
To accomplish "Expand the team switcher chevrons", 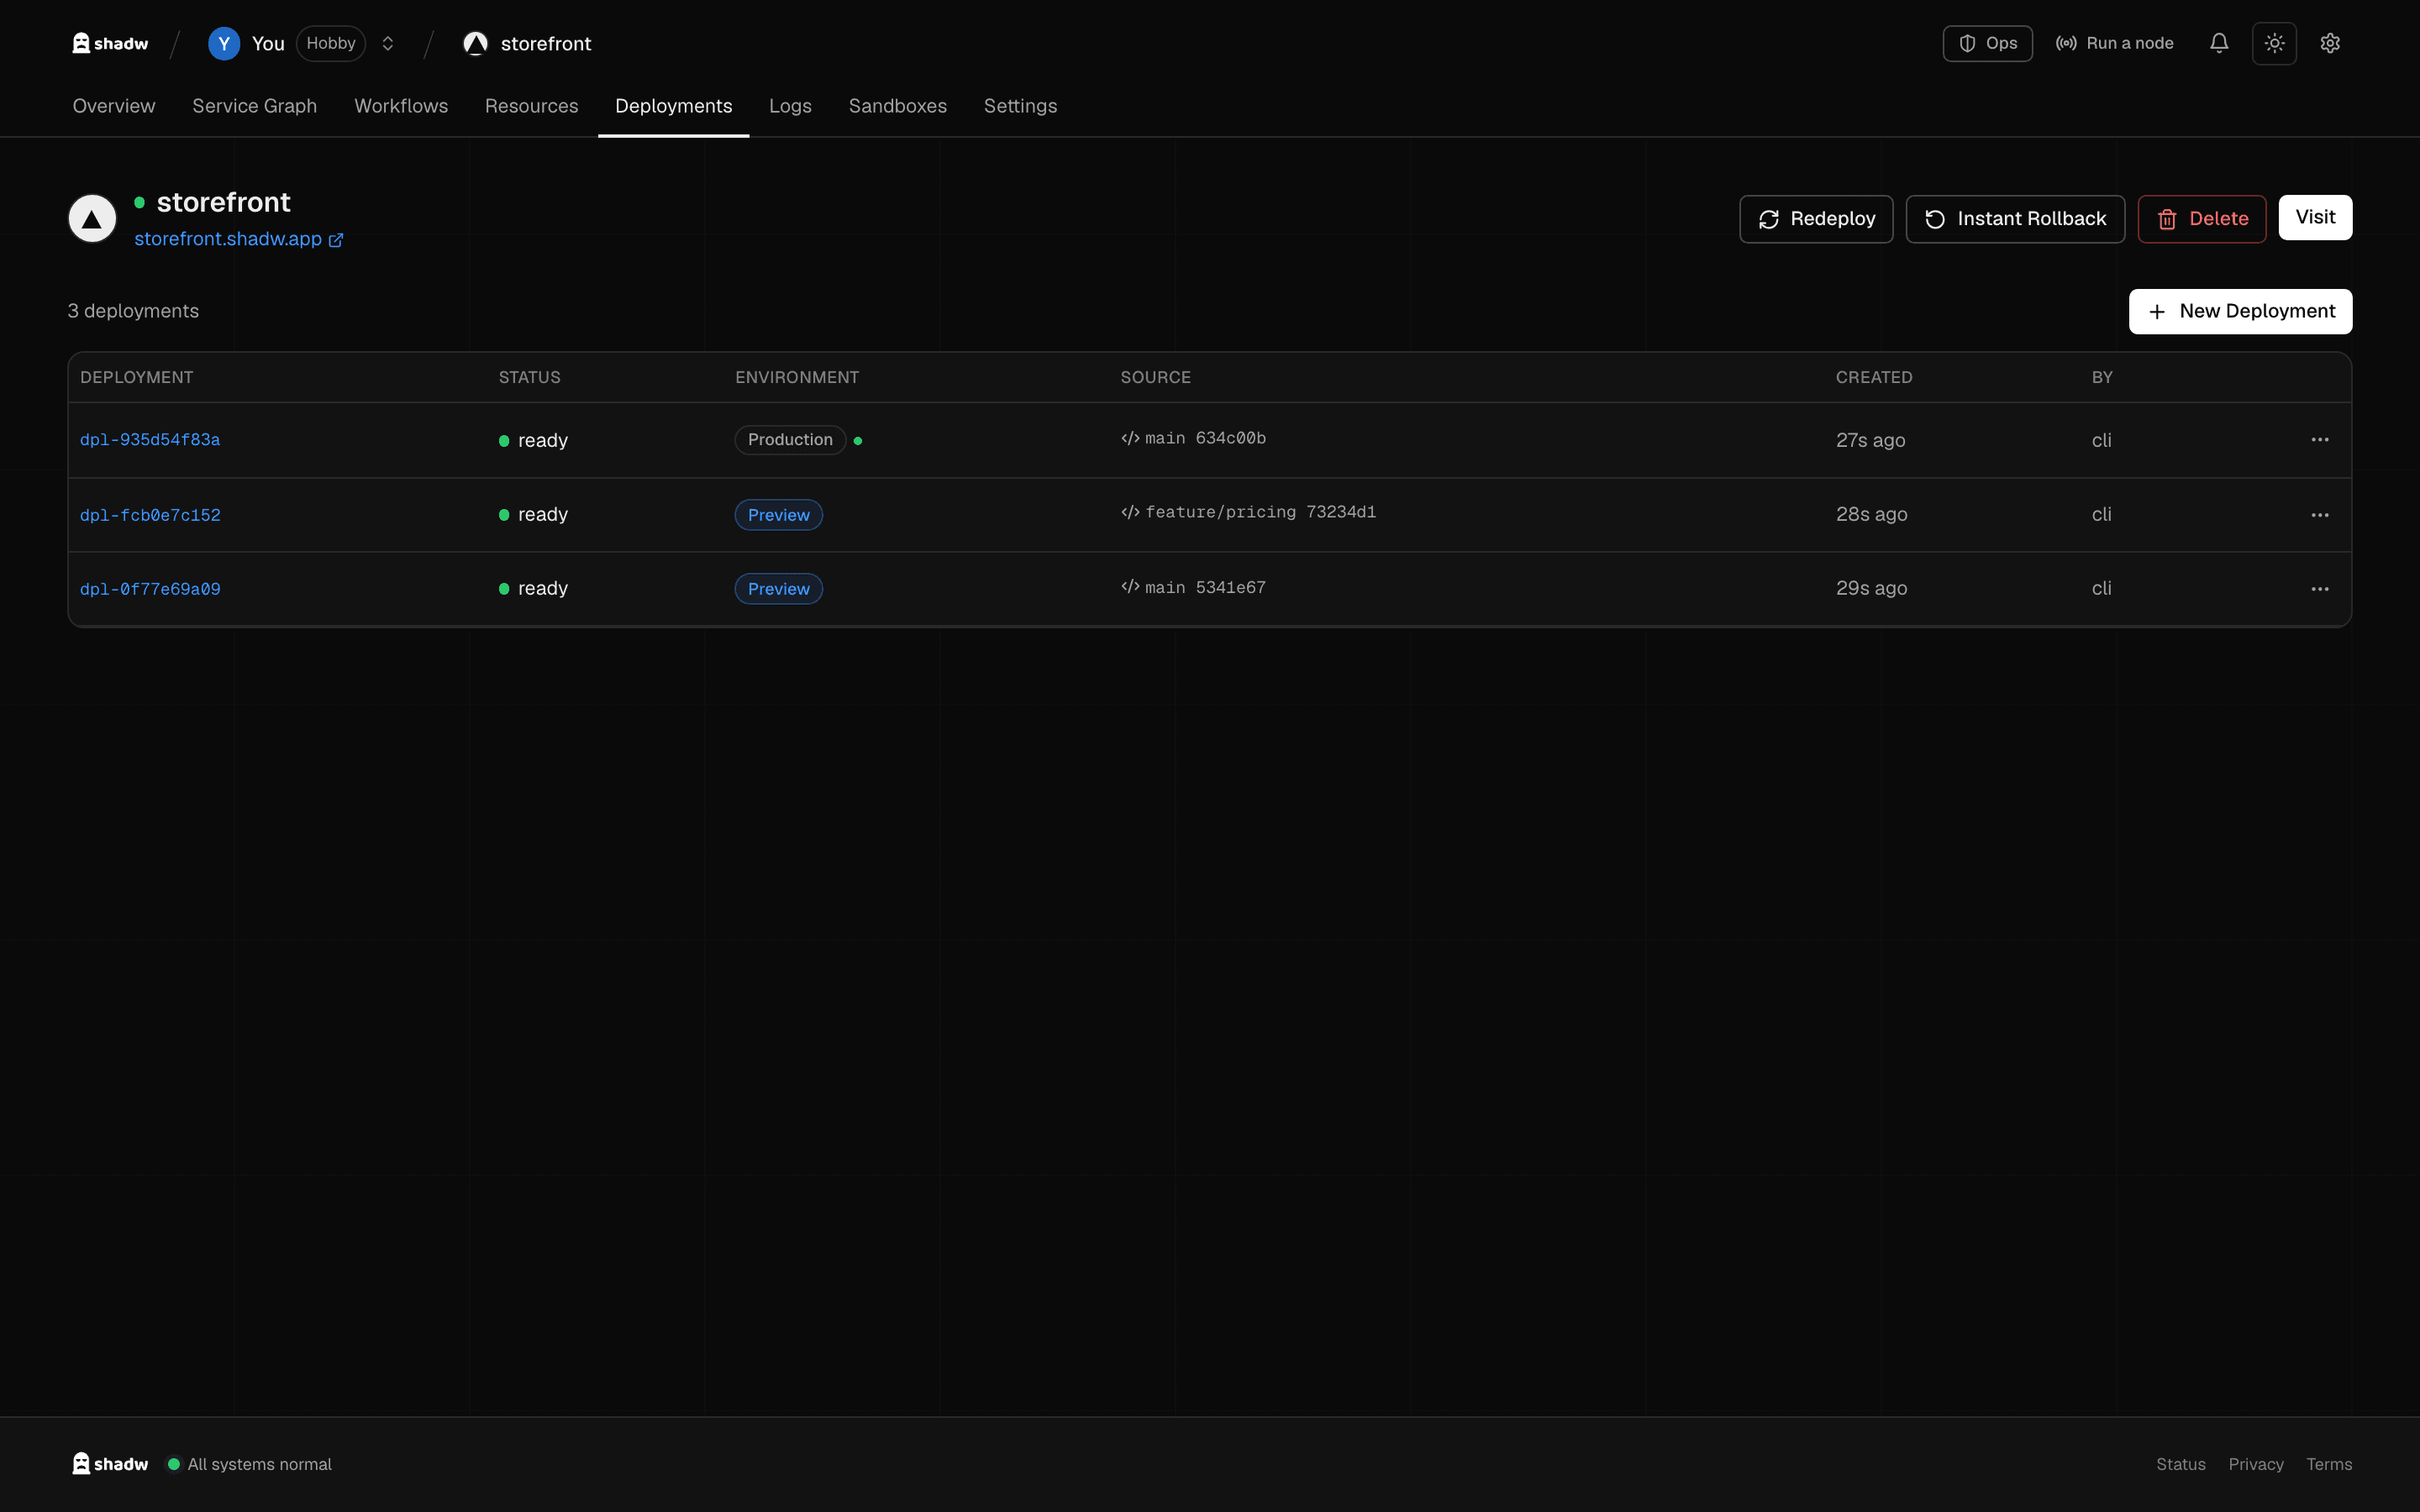I will [x=388, y=43].
